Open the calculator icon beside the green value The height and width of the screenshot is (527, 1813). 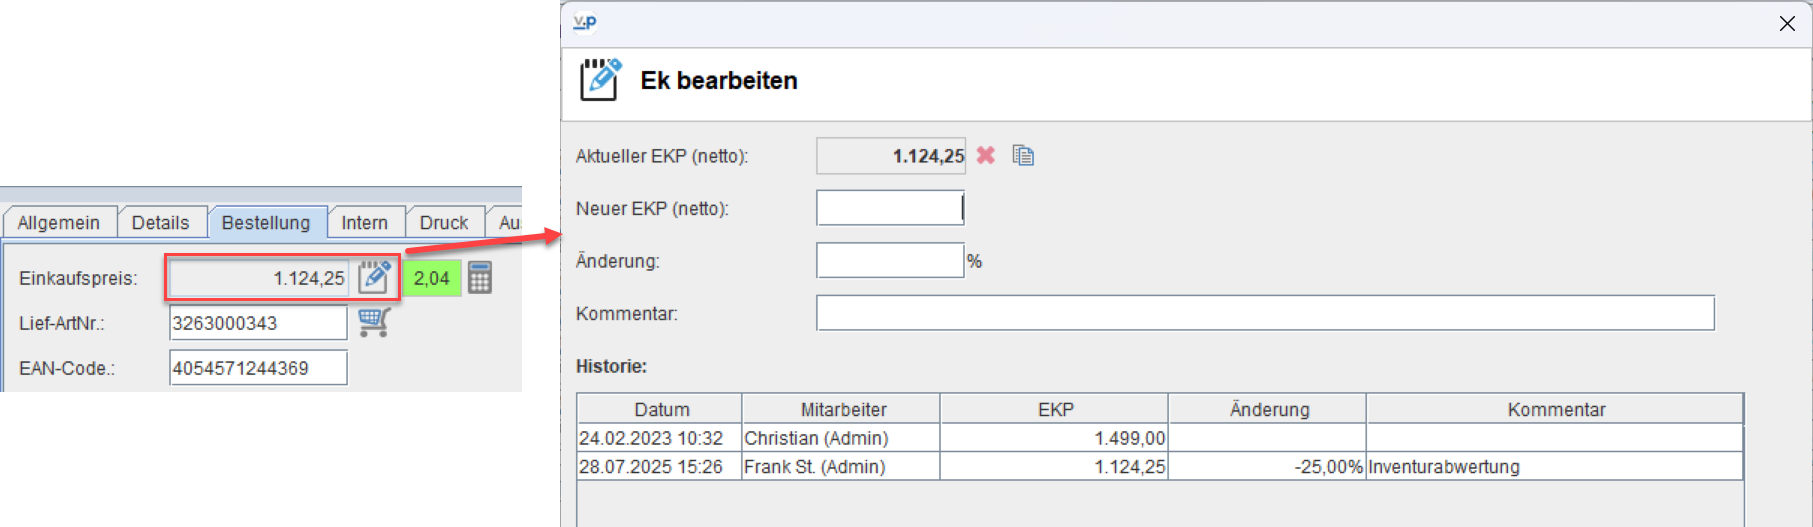(x=480, y=277)
